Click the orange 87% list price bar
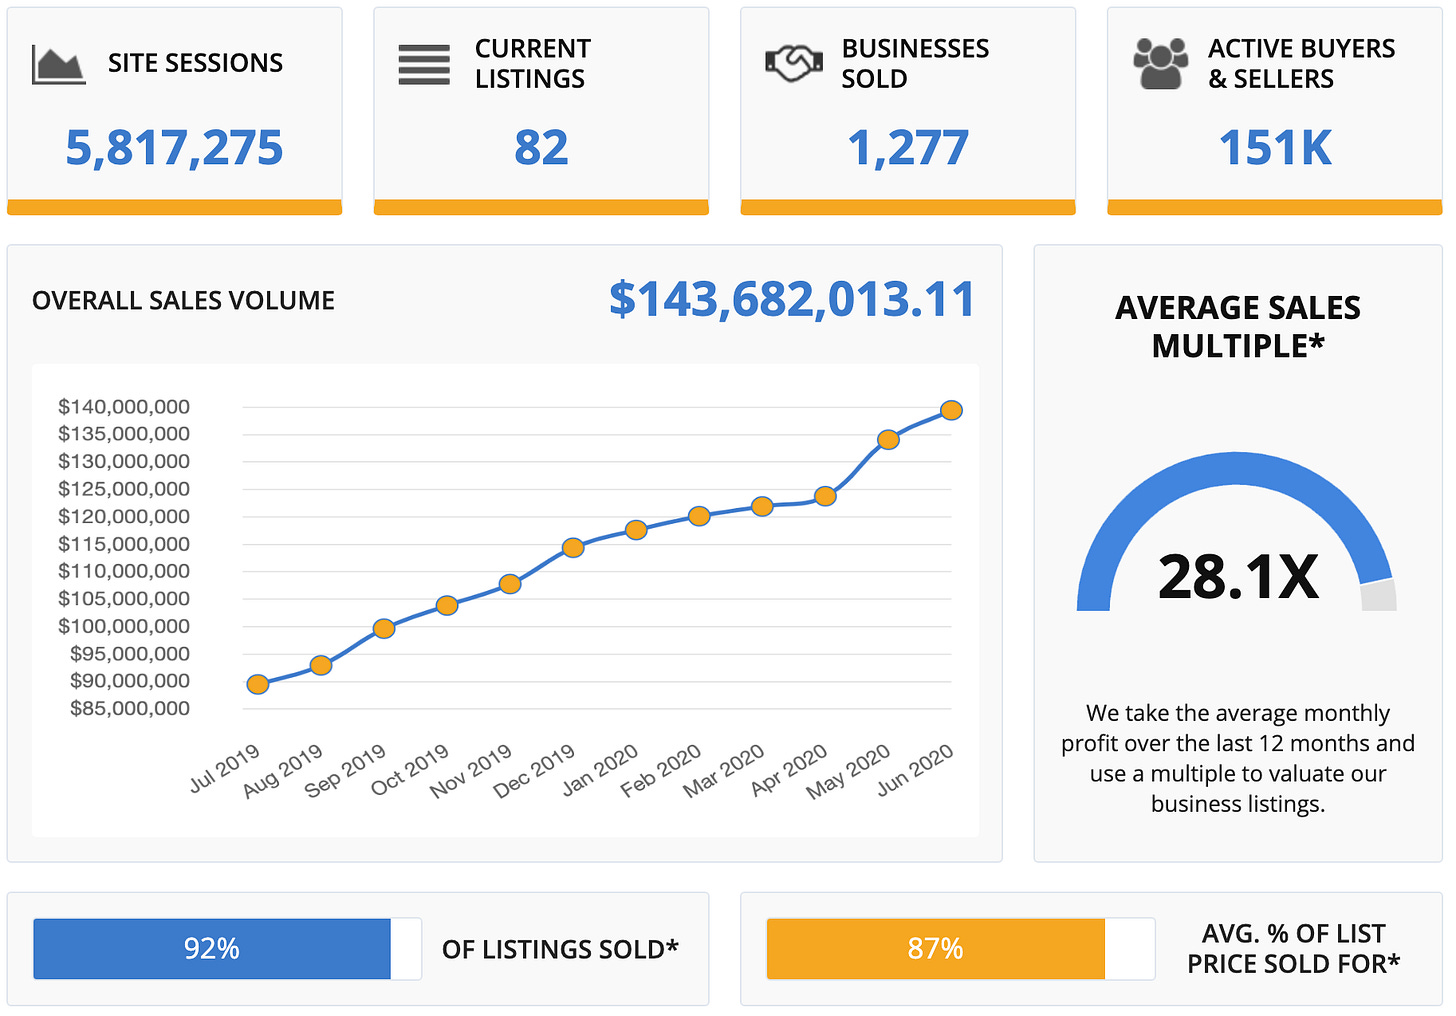This screenshot has height=1016, width=1456. [x=935, y=948]
